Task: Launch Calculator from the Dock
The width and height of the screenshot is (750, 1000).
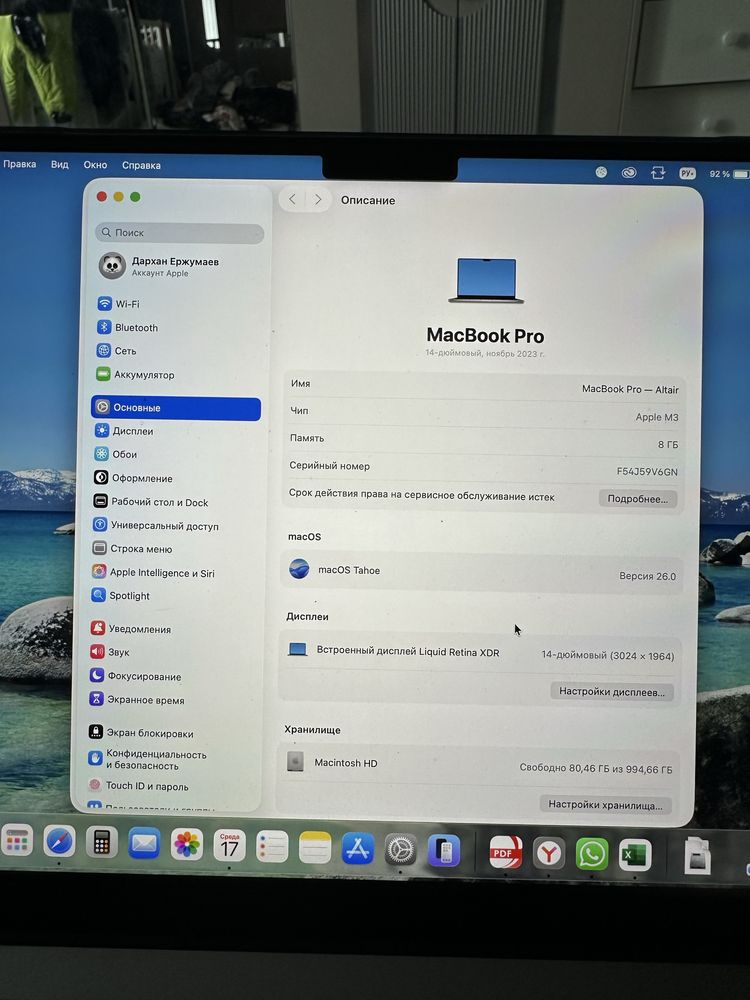Action: 101,842
